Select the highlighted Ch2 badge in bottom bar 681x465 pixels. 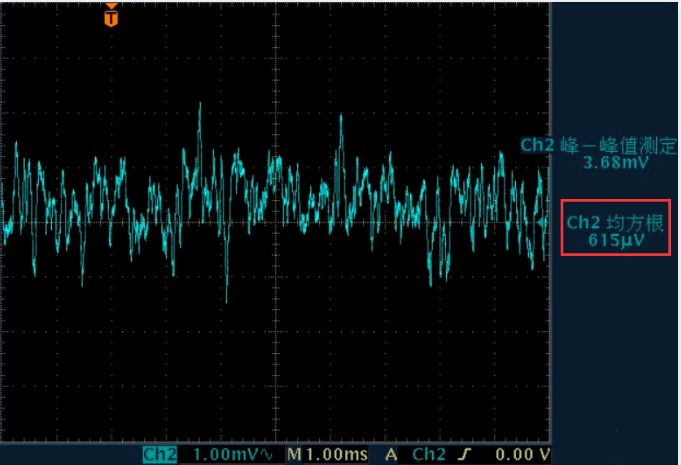[160, 455]
